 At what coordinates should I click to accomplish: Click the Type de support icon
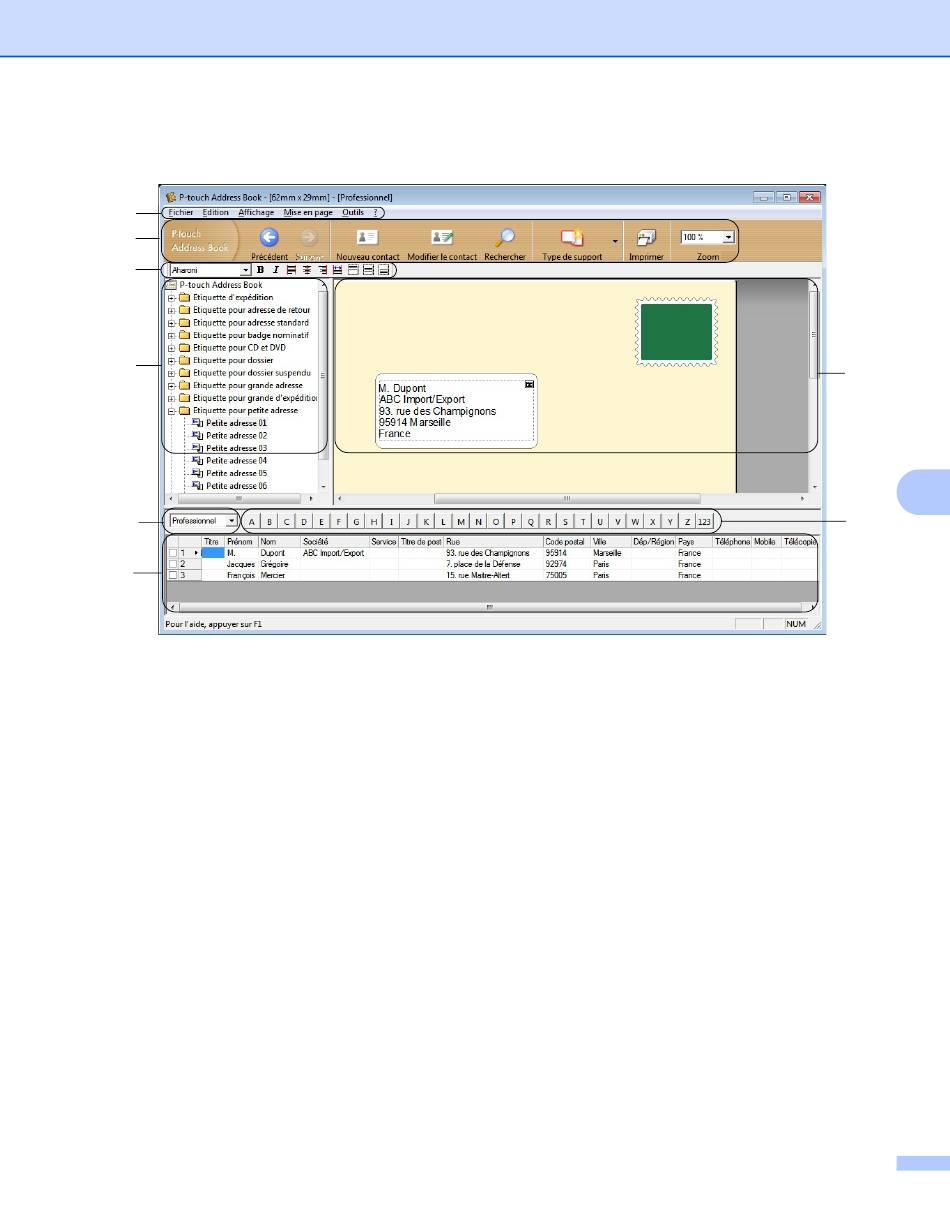pos(572,237)
